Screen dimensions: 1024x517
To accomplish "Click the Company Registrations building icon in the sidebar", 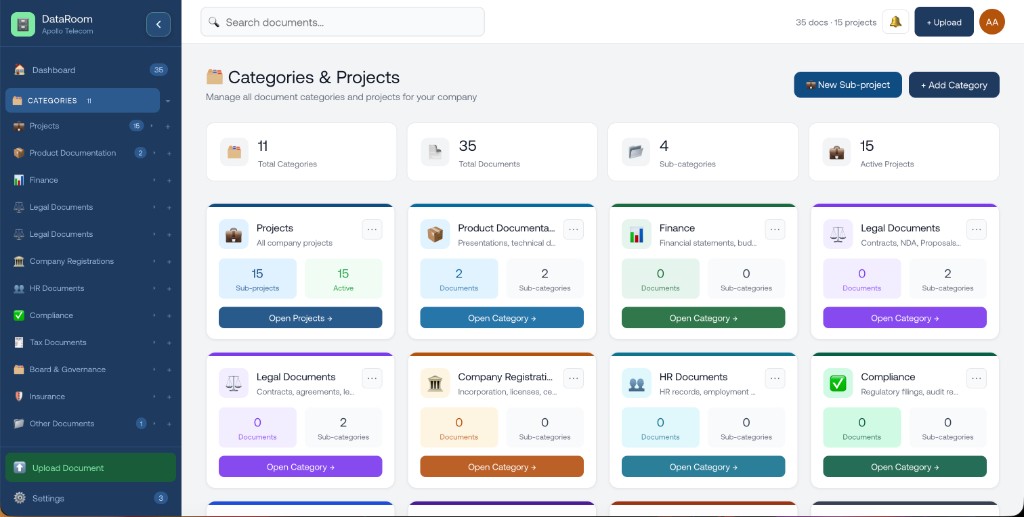I will pos(19,261).
